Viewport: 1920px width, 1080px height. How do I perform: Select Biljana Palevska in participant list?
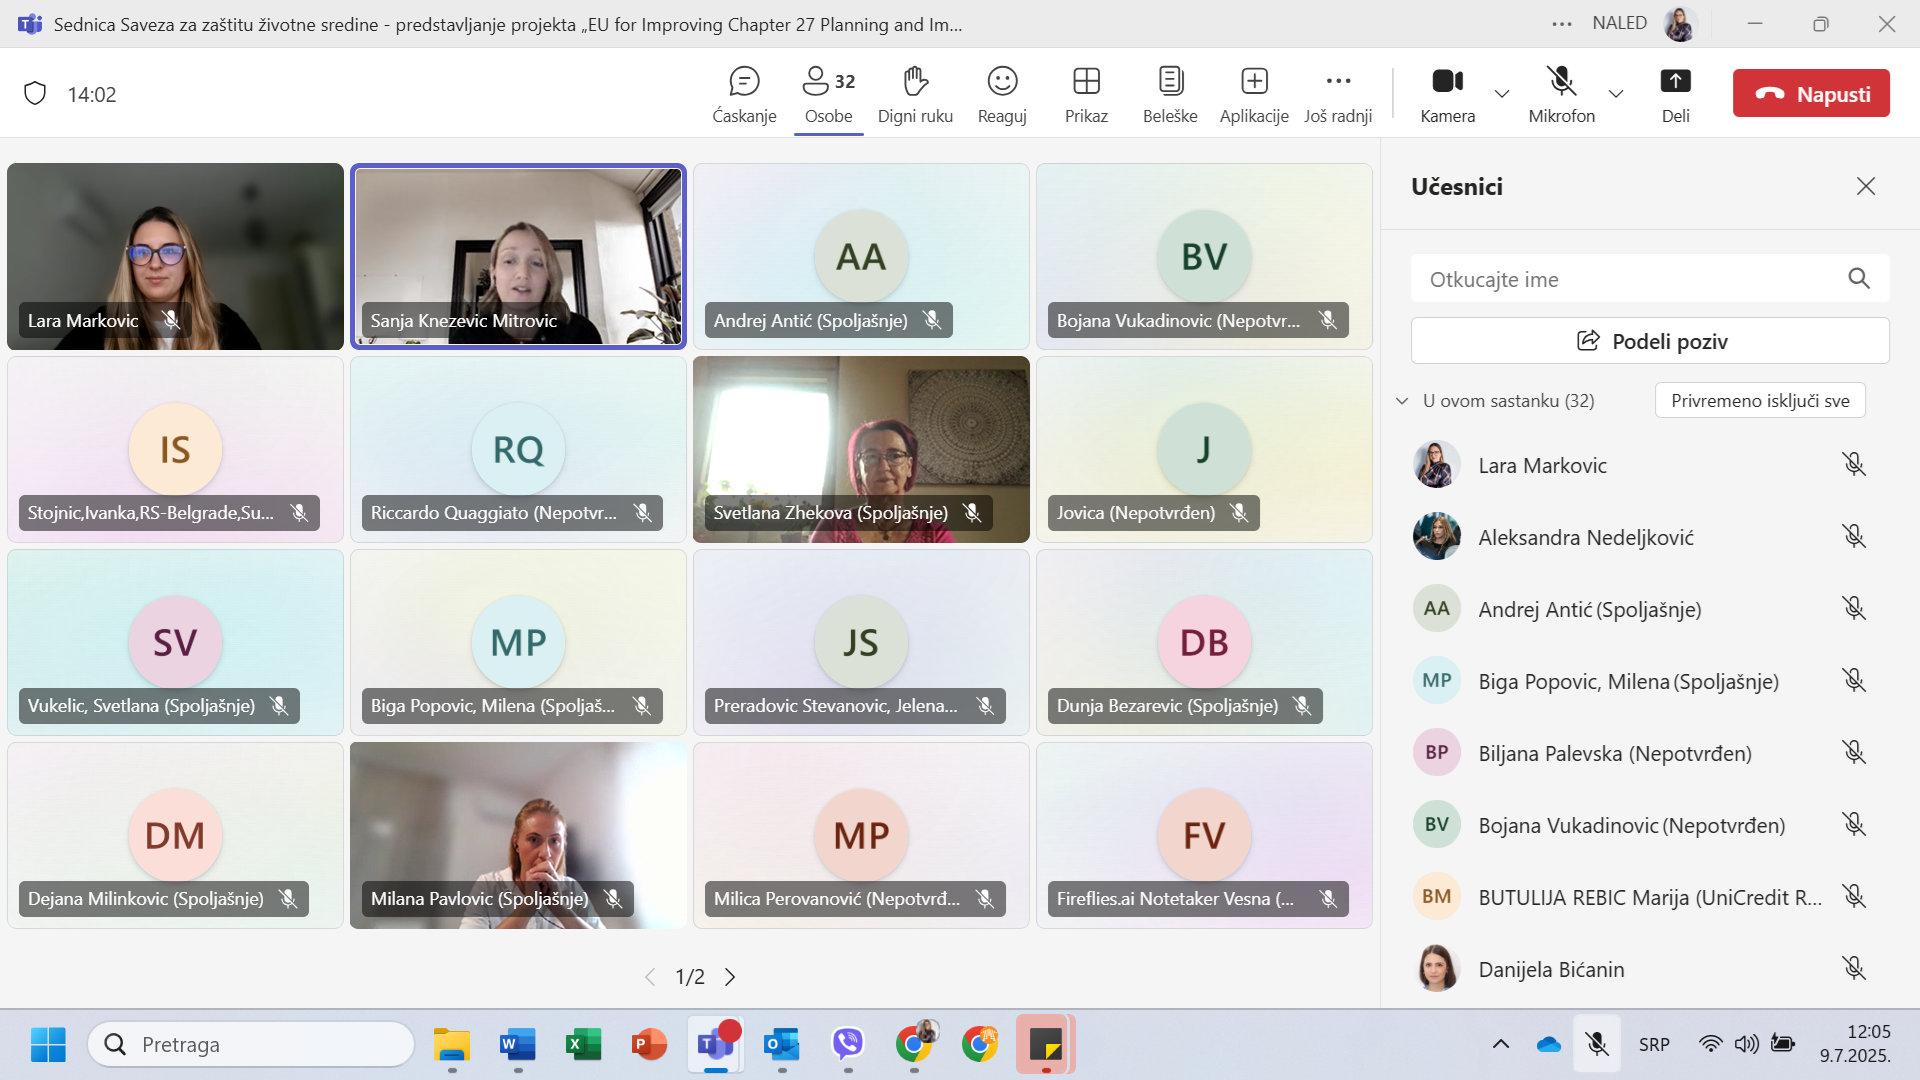pyautogui.click(x=1640, y=752)
